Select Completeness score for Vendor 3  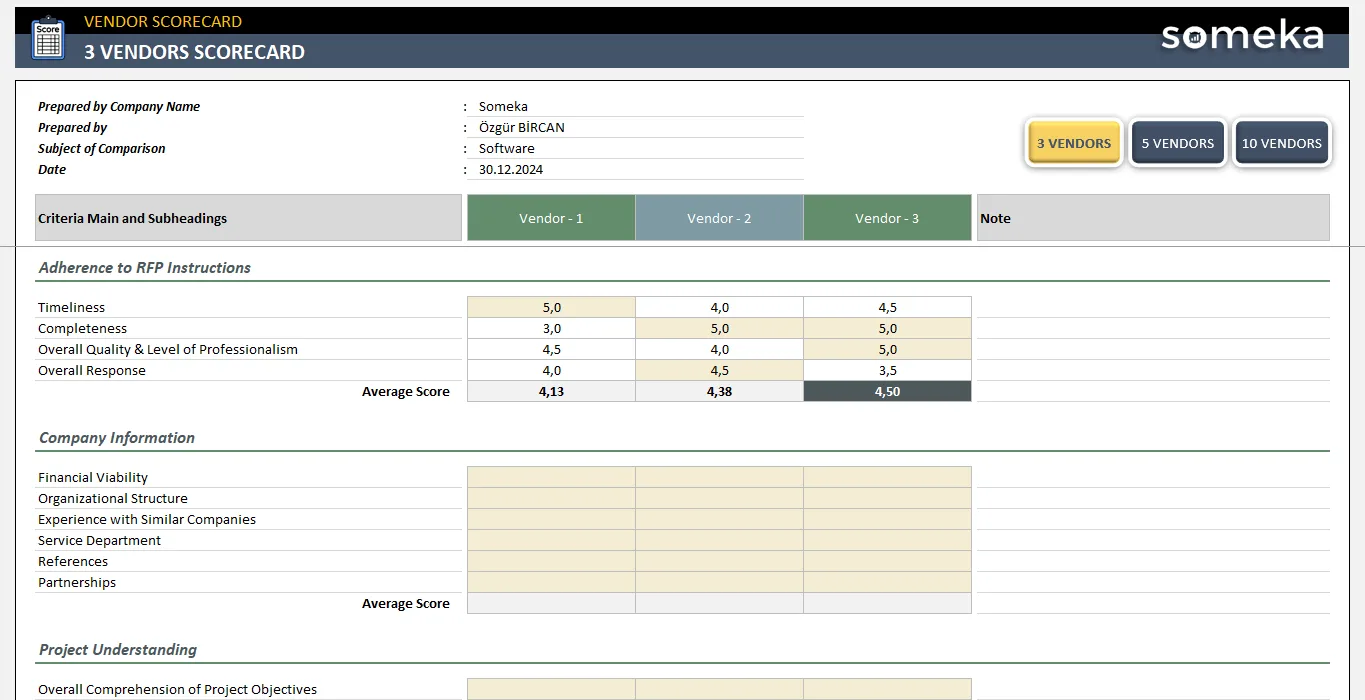click(x=887, y=328)
